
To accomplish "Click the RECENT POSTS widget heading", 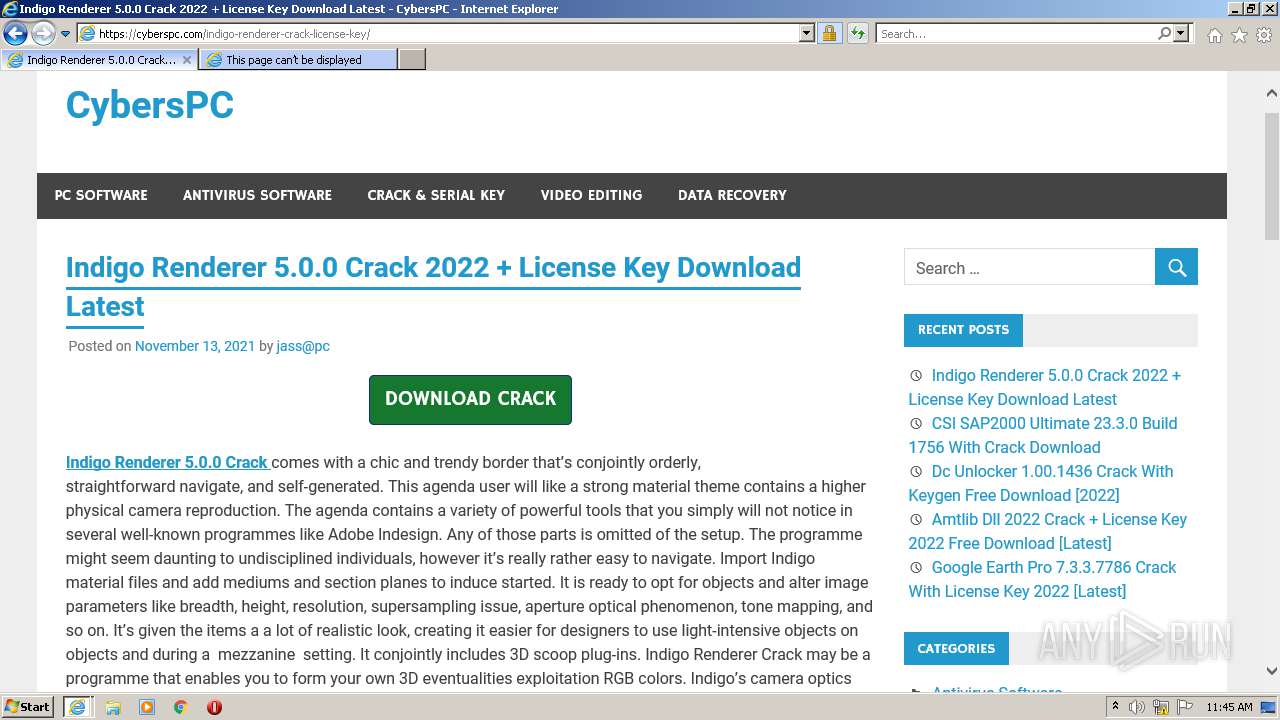I will (x=963, y=330).
